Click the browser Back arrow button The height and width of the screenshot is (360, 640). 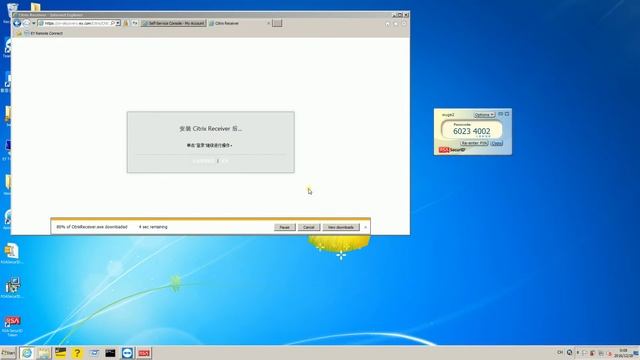[x=17, y=23]
